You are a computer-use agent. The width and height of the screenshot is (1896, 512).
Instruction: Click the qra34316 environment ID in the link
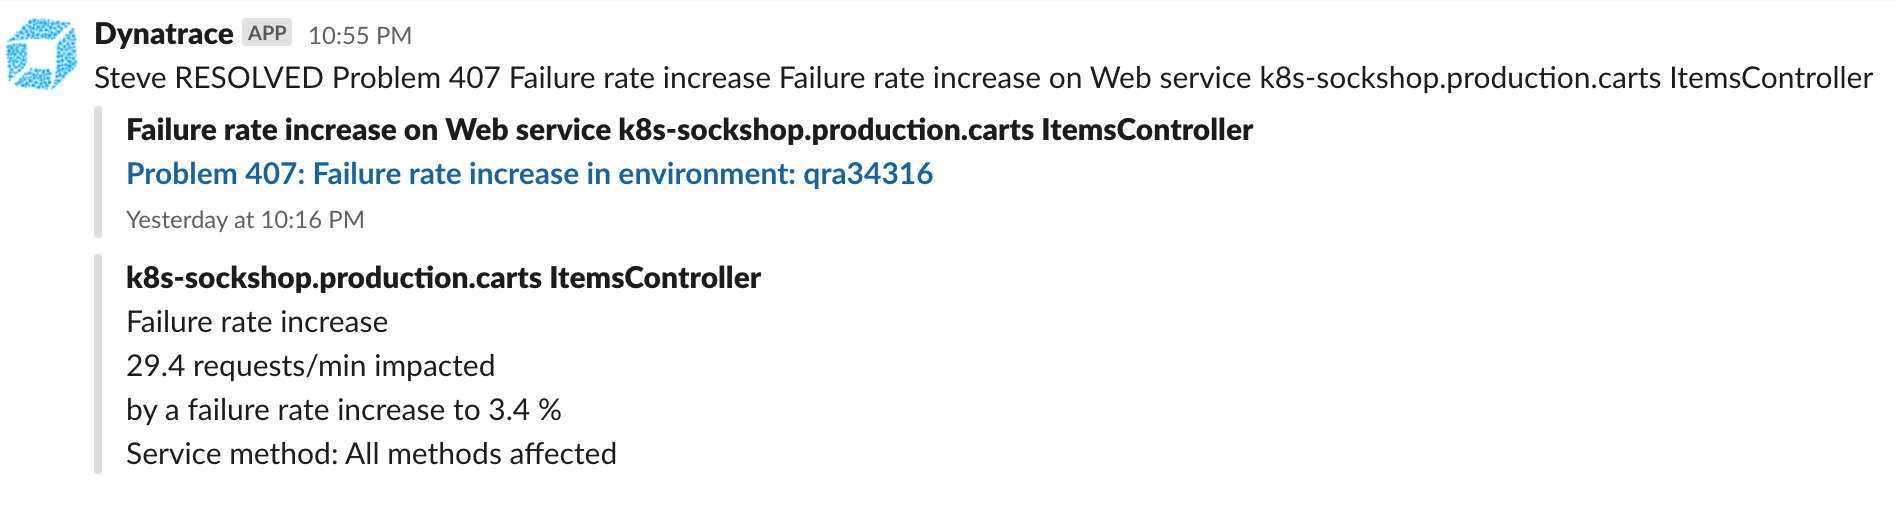(868, 174)
